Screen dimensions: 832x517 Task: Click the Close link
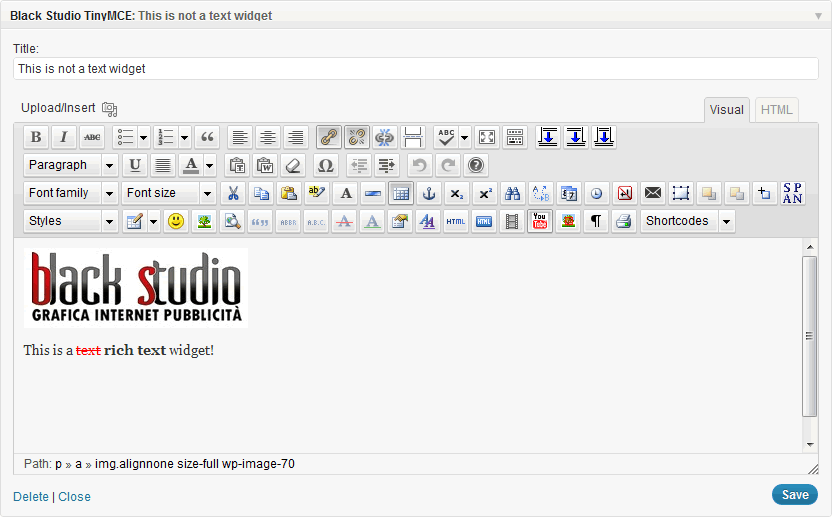point(74,497)
